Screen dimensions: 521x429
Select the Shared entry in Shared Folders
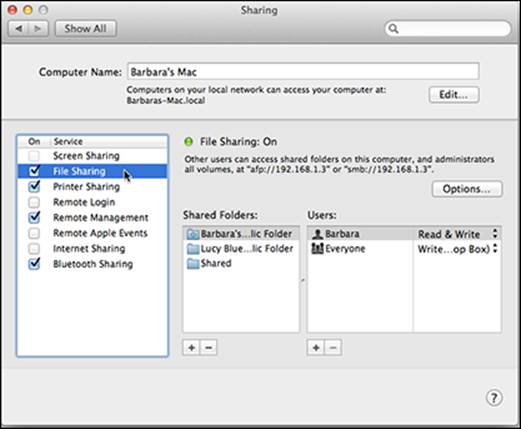pos(241,264)
